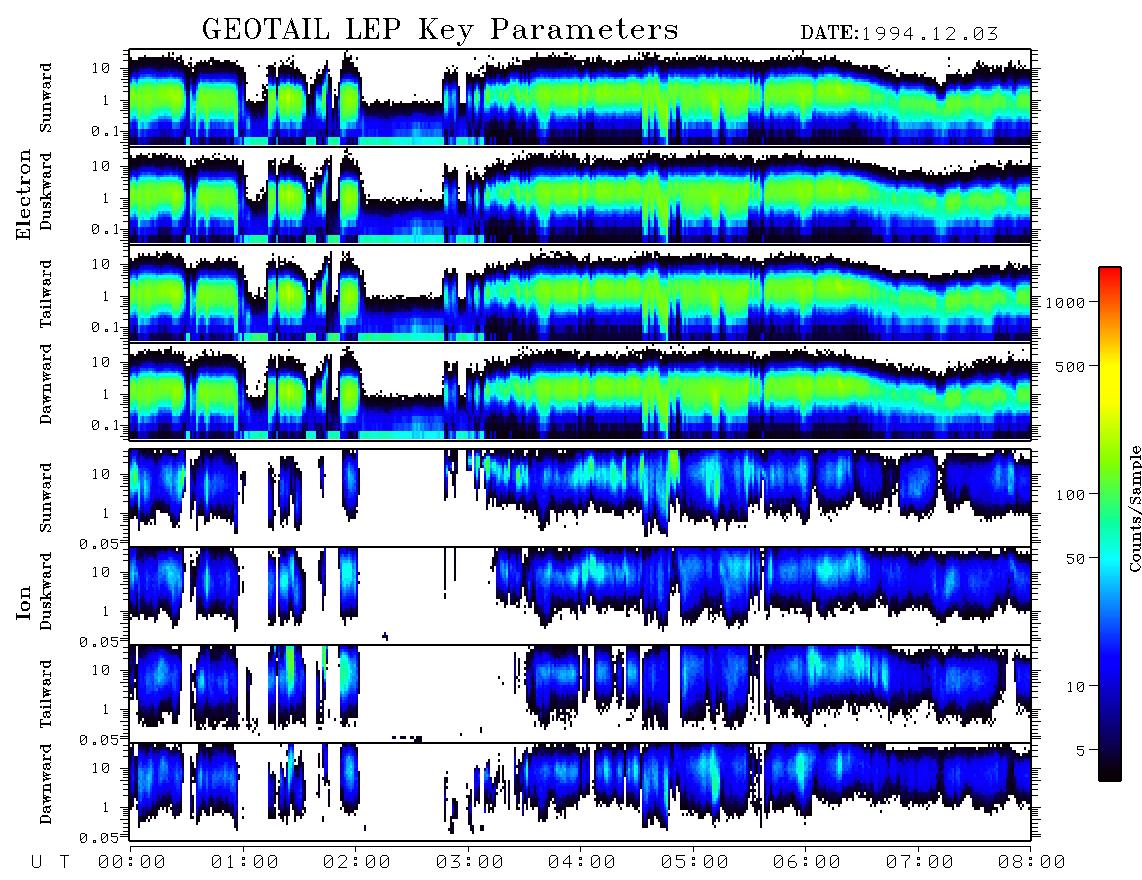1142x880 pixels.
Task: Click the "5" color scale label
Action: (1081, 751)
